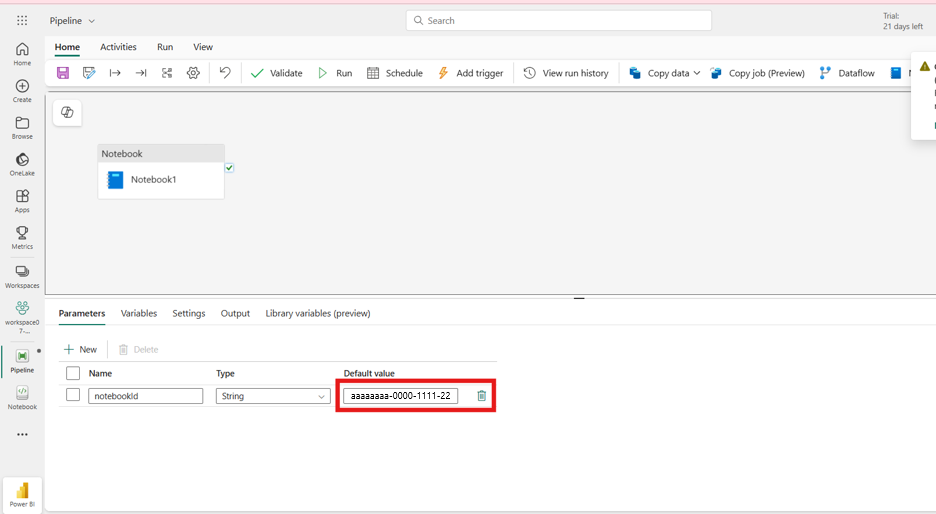This screenshot has width=936, height=514.
Task: Open the app launcher grid icon
Action: [x=22, y=20]
